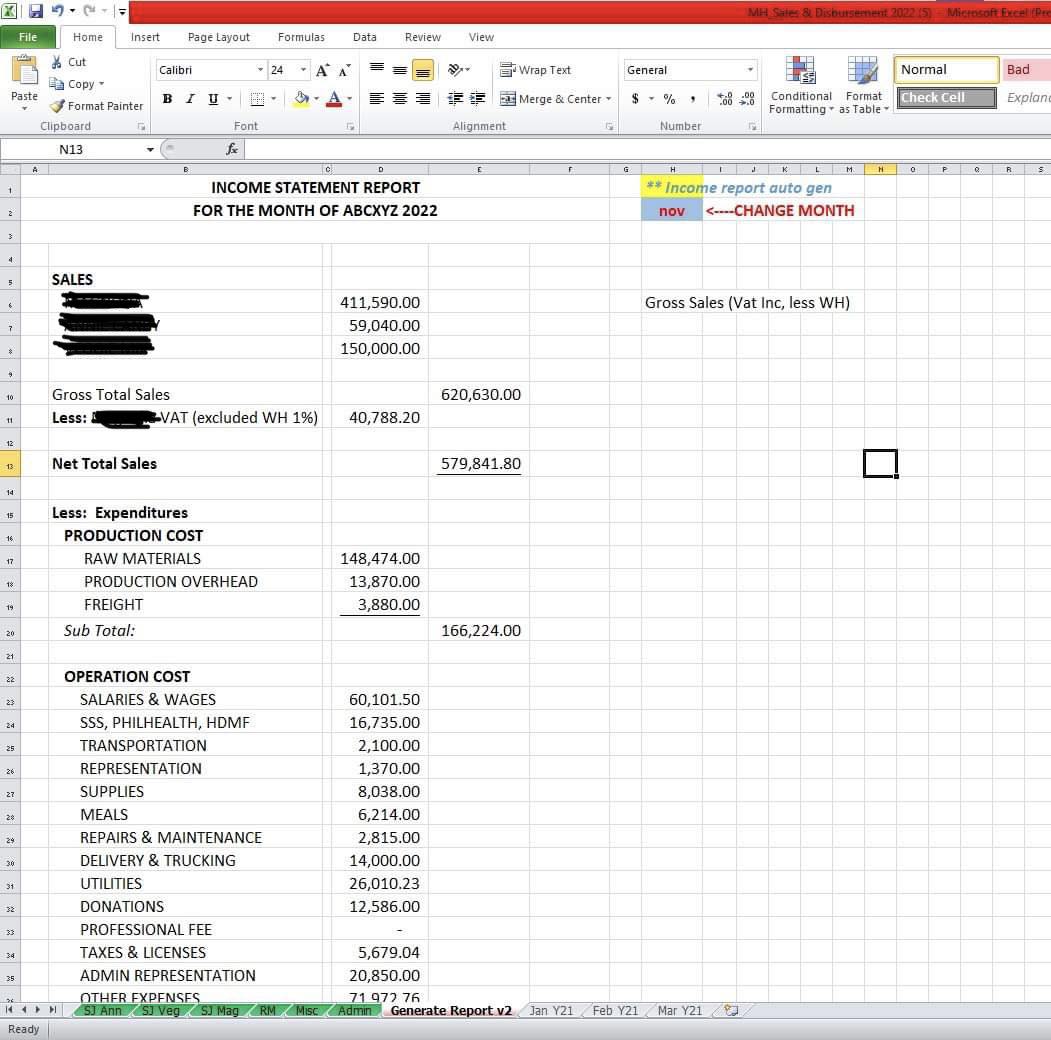Click the formula bar input field
The height and width of the screenshot is (1040, 1051).
(647, 149)
